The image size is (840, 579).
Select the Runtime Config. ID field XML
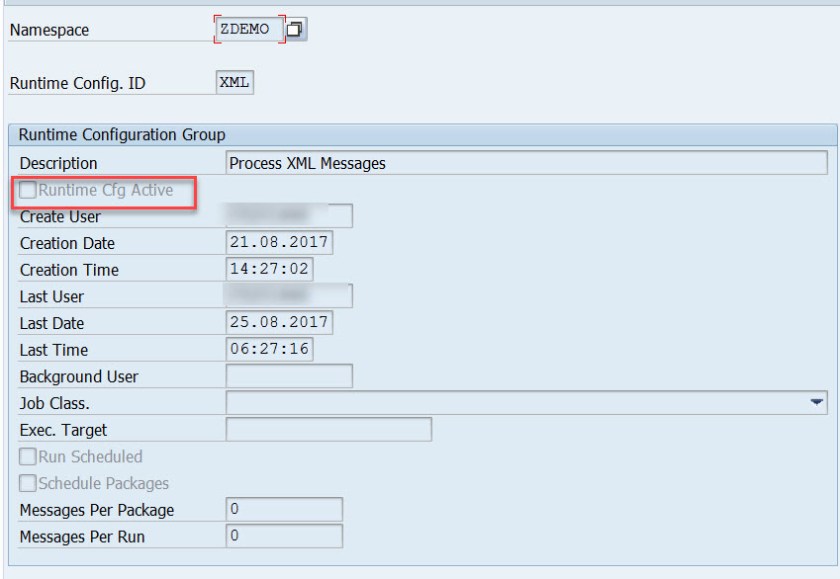[x=235, y=82]
